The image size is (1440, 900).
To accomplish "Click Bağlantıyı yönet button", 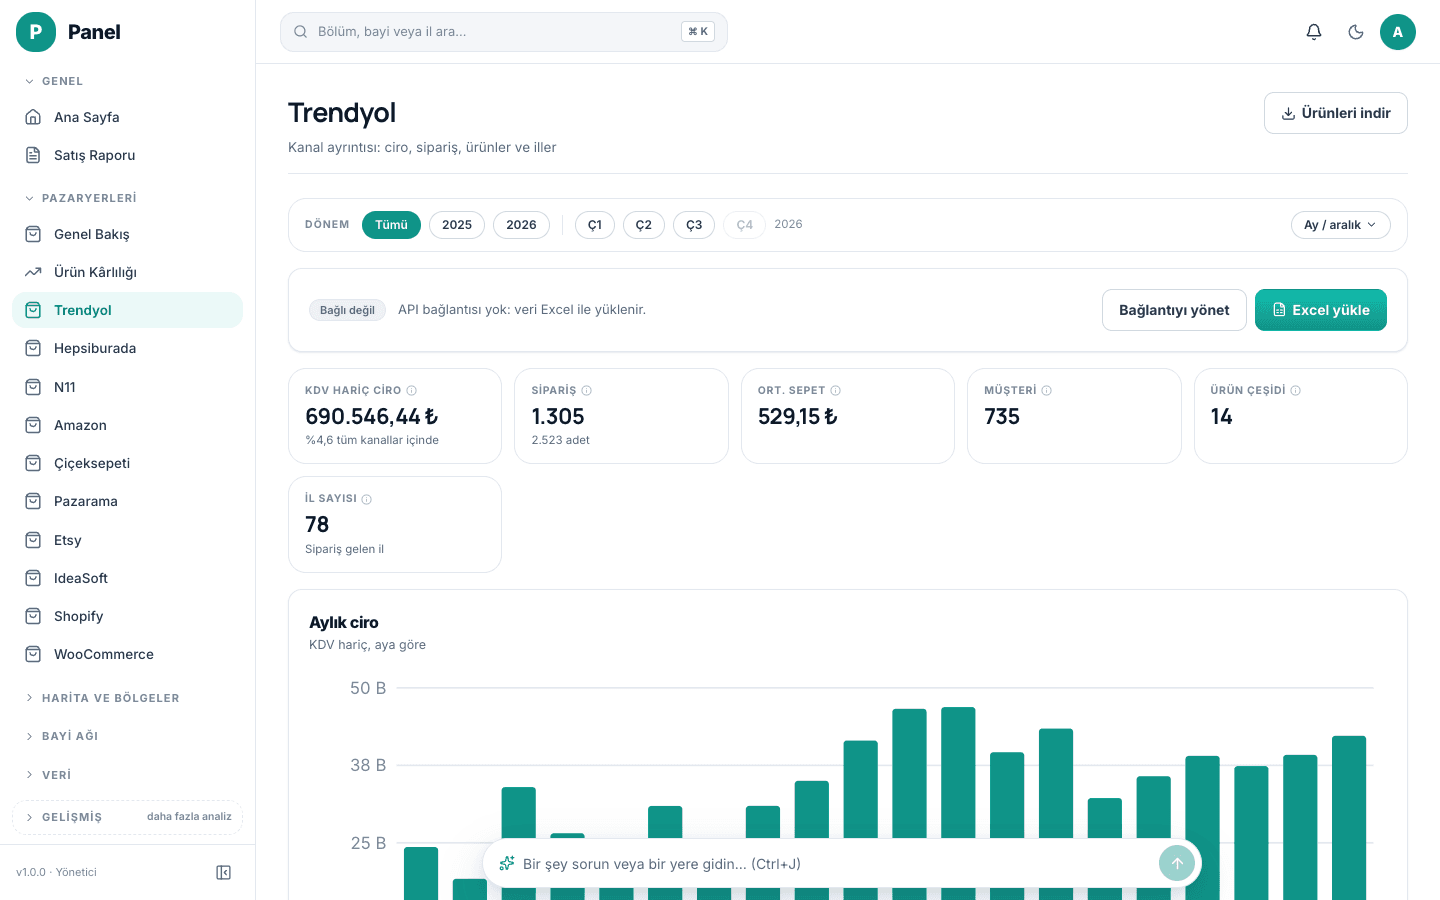I will coord(1174,310).
